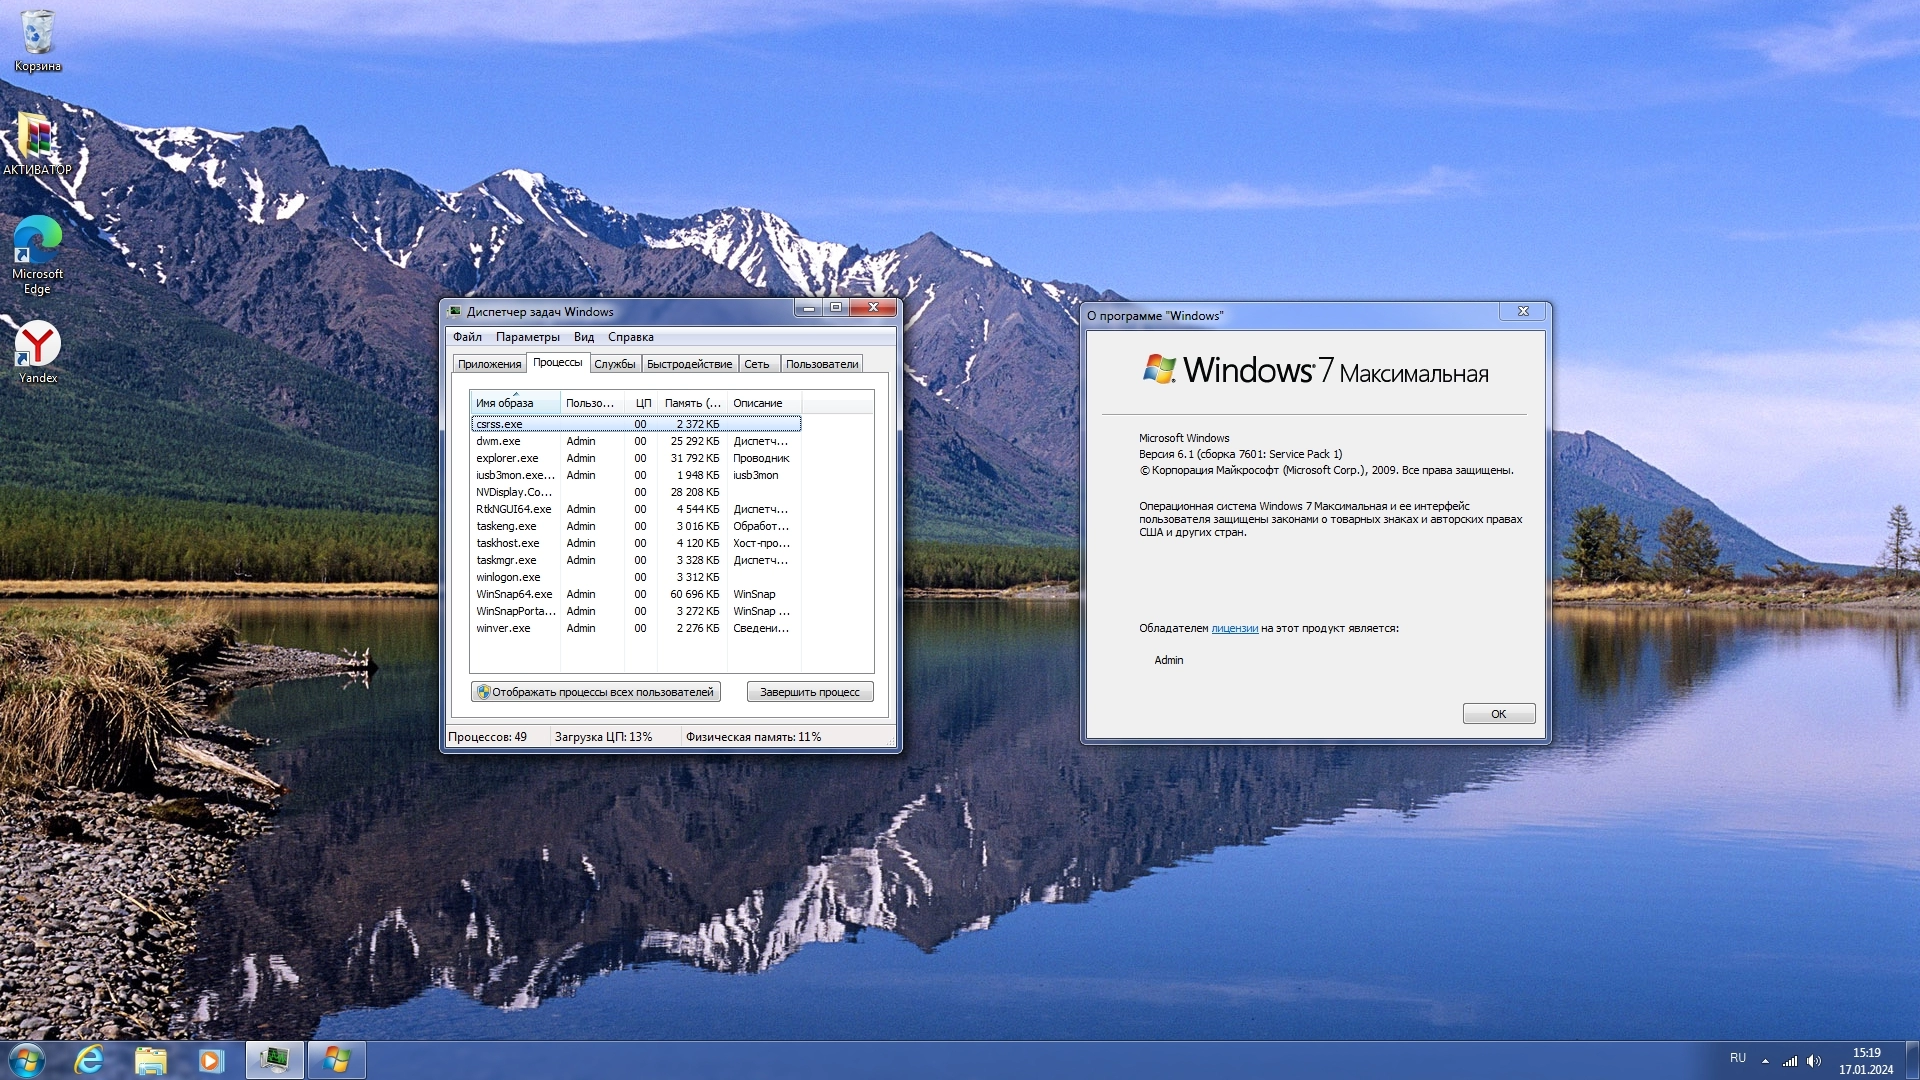Click the Windows Start orb

[26, 1059]
